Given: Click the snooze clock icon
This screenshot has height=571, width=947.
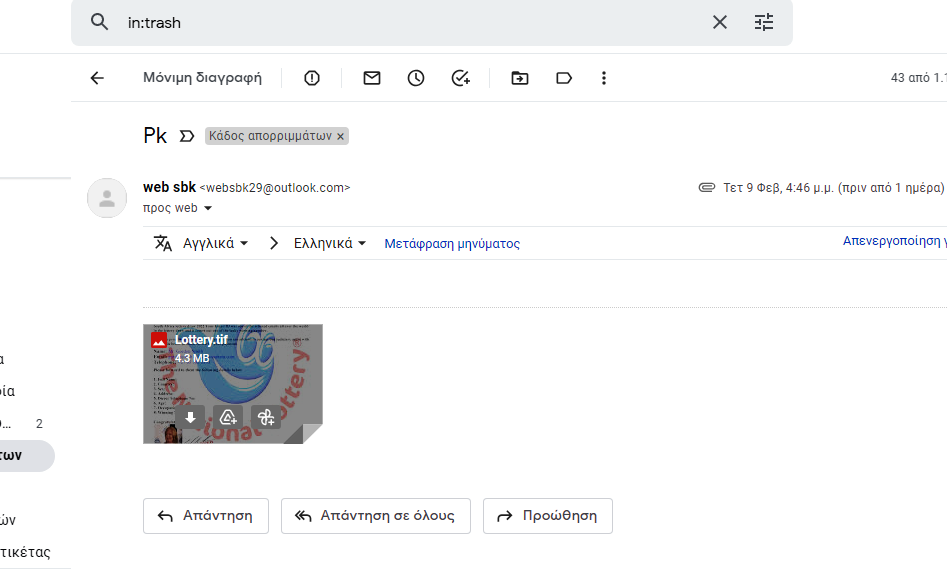Looking at the screenshot, I should click(x=416, y=78).
